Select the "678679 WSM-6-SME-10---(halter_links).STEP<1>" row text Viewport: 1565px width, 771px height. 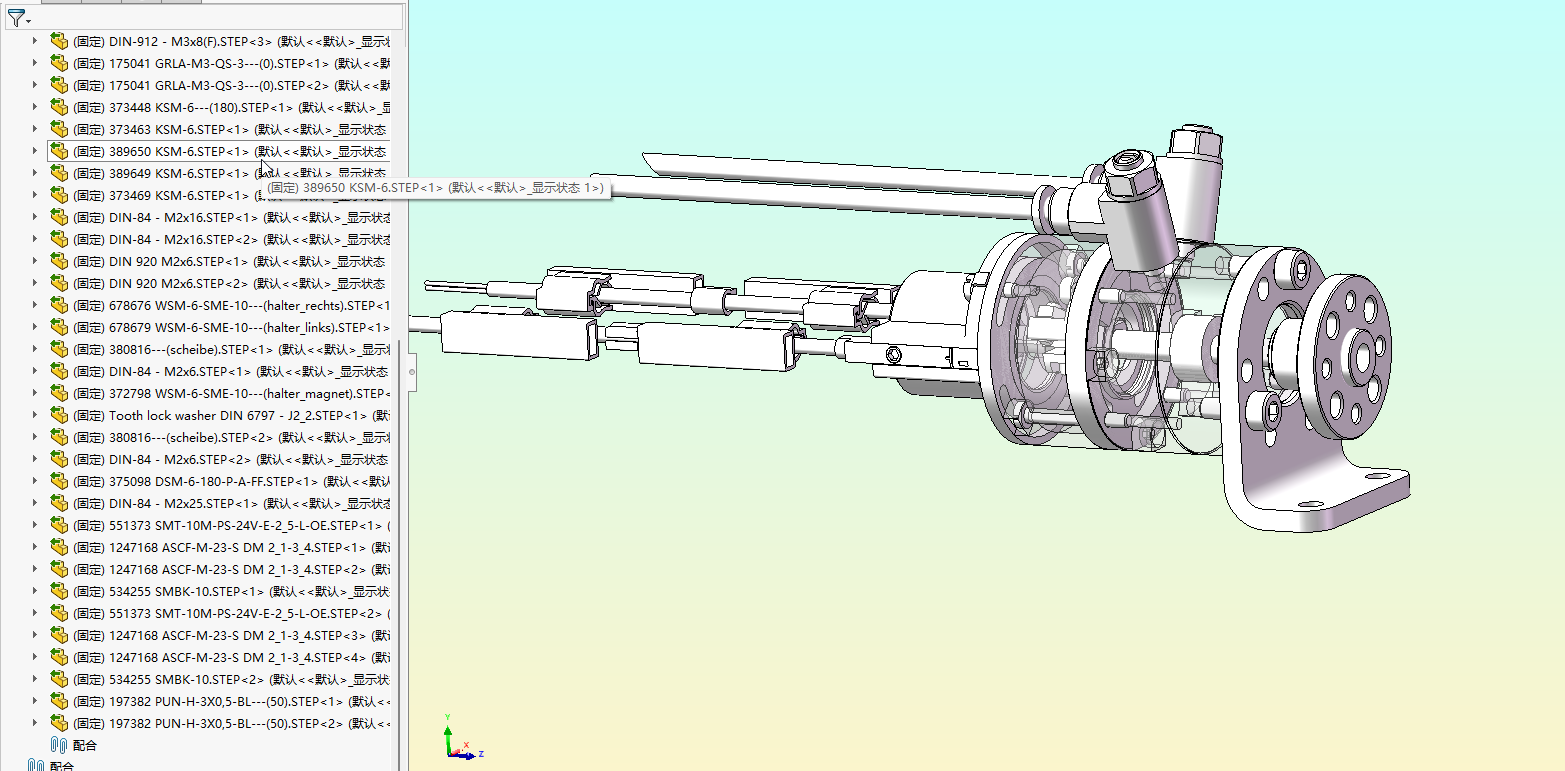(231, 327)
